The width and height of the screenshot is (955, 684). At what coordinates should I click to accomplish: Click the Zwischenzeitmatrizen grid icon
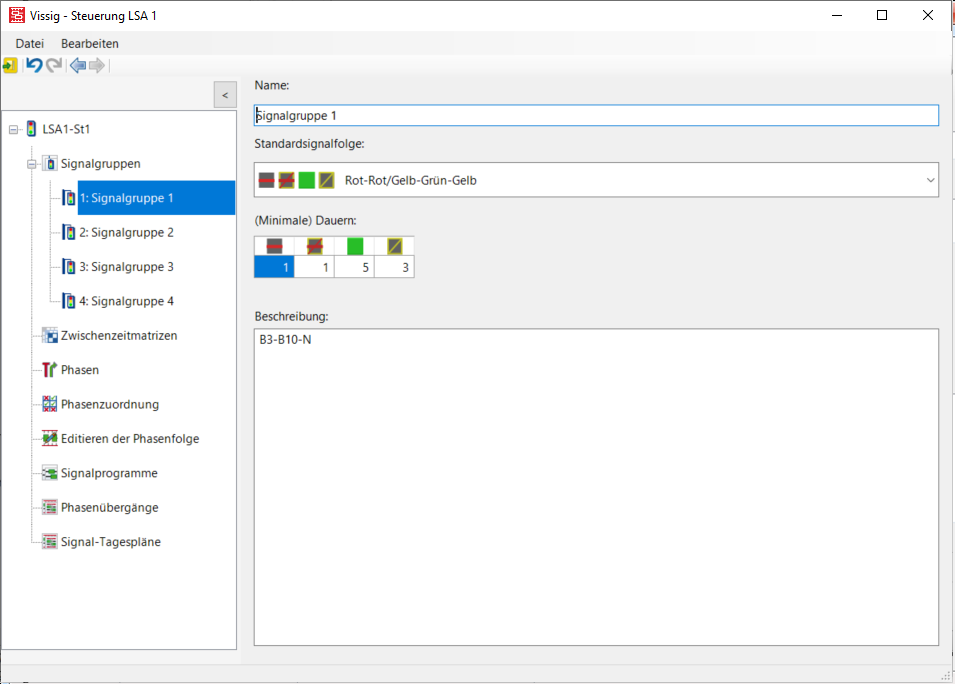tap(50, 336)
